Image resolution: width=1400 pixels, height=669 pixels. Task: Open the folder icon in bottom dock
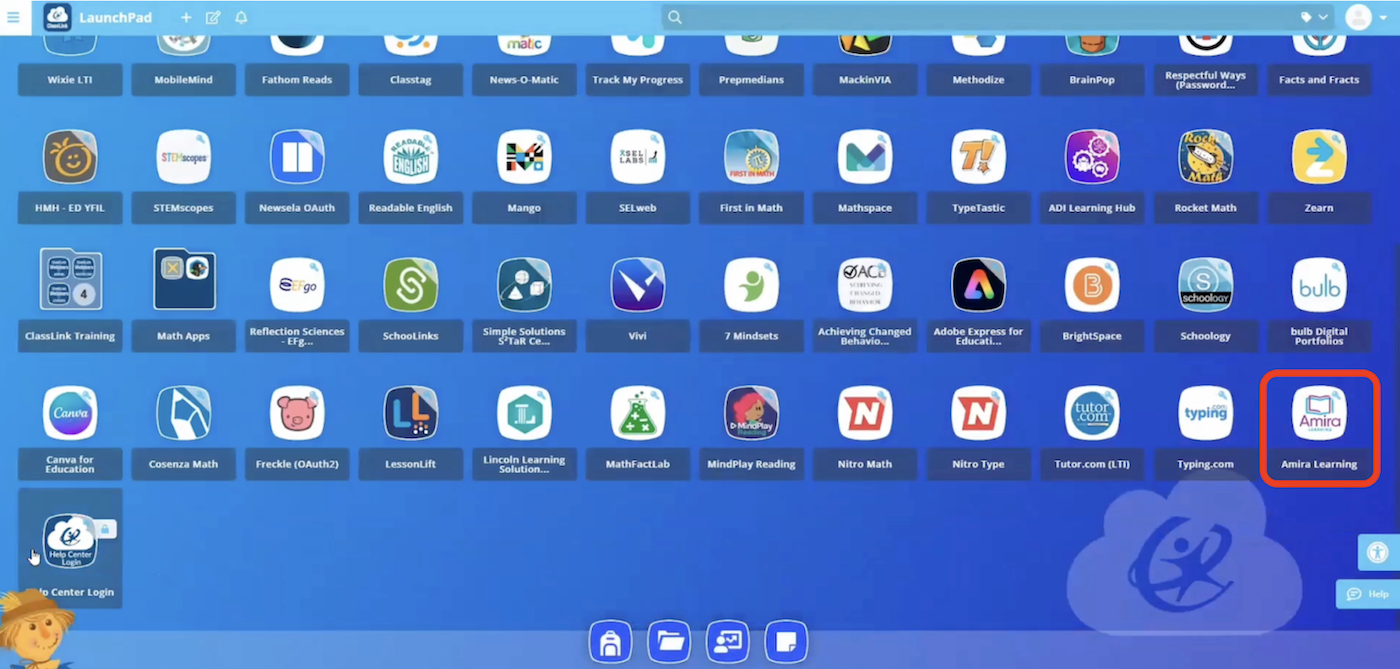tap(668, 642)
